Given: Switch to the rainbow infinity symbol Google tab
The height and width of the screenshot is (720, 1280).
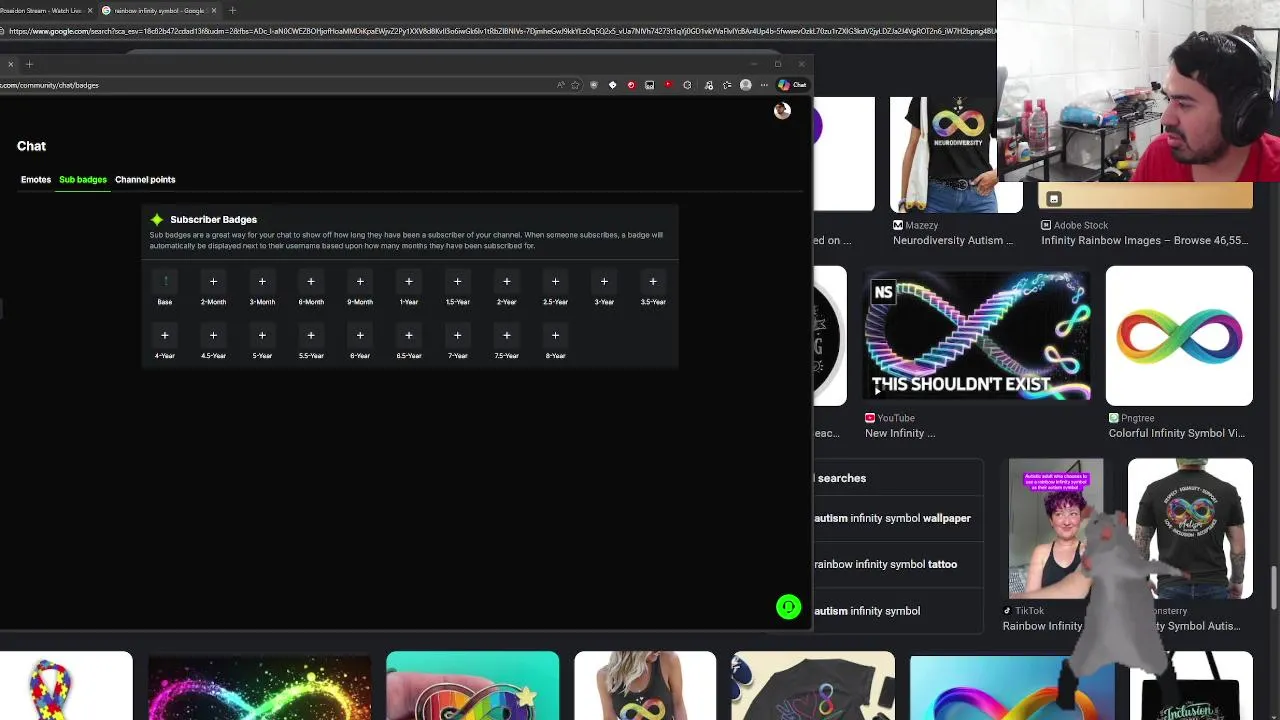Looking at the screenshot, I should pyautogui.click(x=159, y=11).
